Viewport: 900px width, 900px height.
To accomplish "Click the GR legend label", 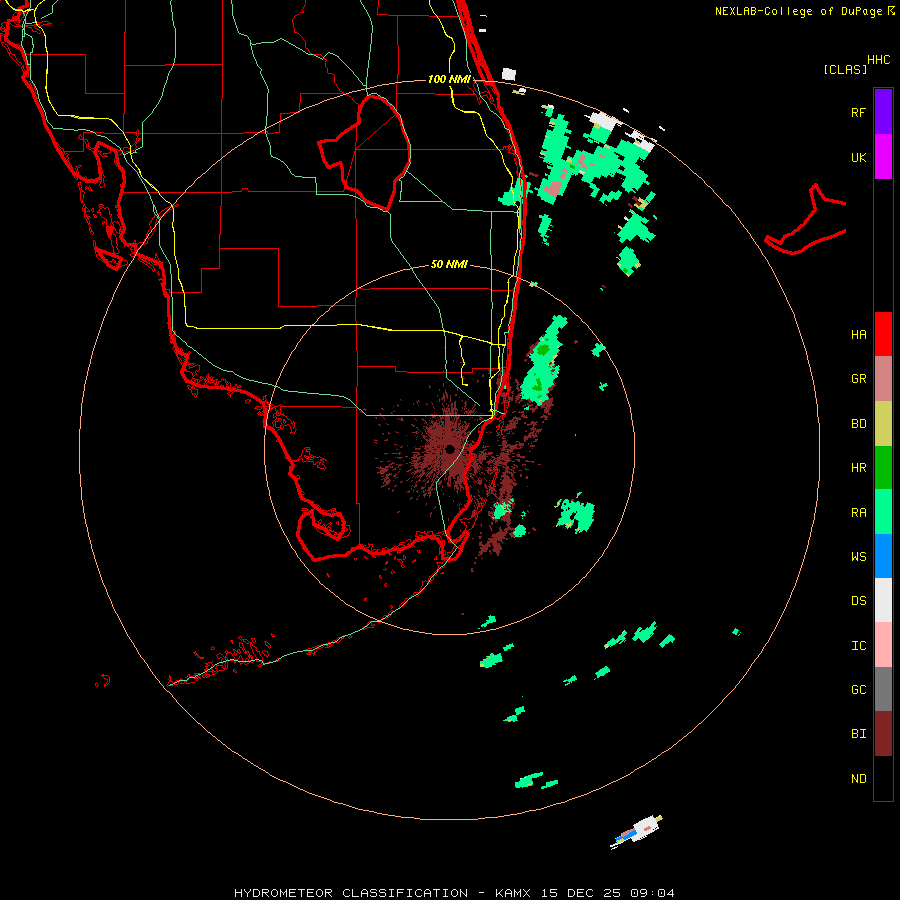I will tap(858, 379).
